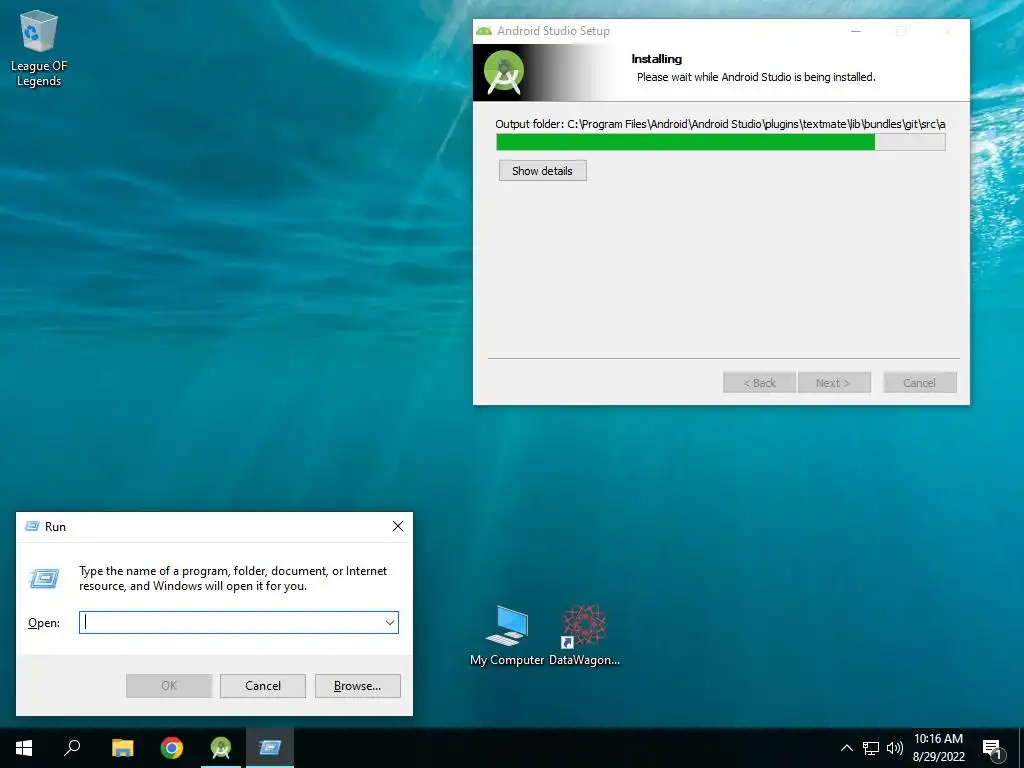
Task: Click the Output folder path text
Action: pyautogui.click(x=720, y=124)
